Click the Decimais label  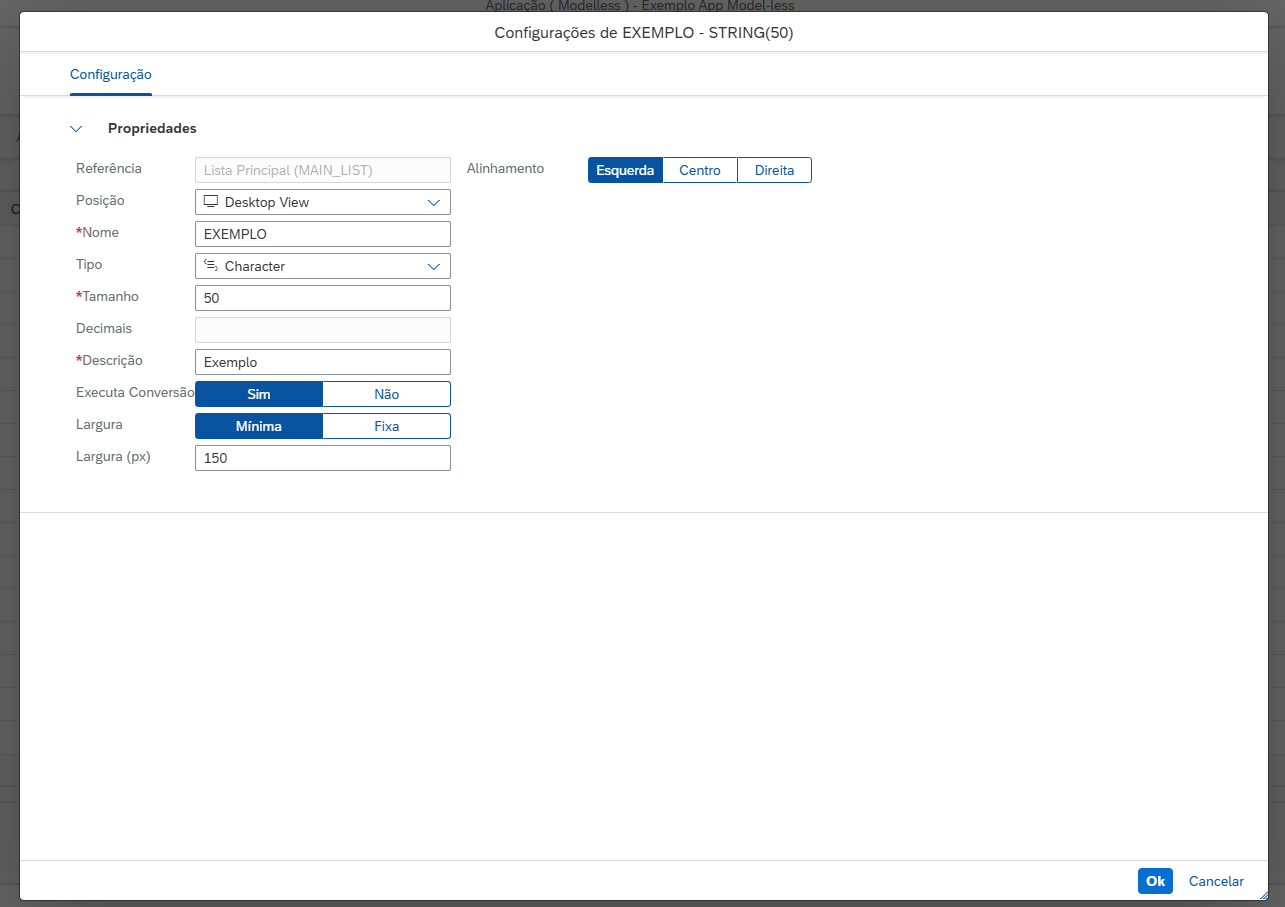pyautogui.click(x=104, y=328)
